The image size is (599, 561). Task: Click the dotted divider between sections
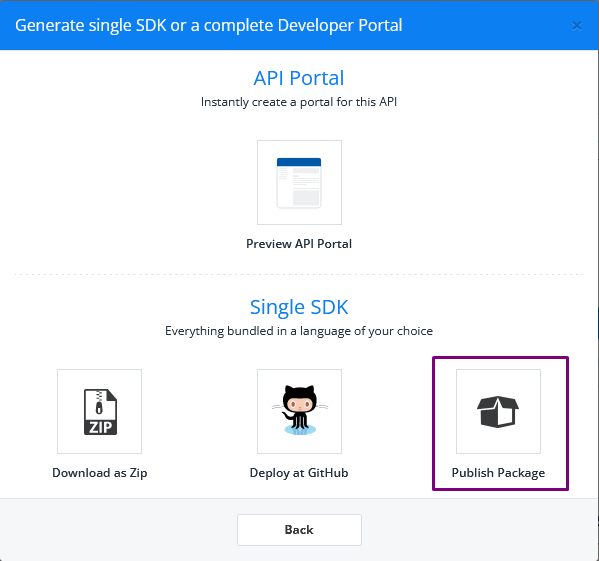pyautogui.click(x=299, y=274)
